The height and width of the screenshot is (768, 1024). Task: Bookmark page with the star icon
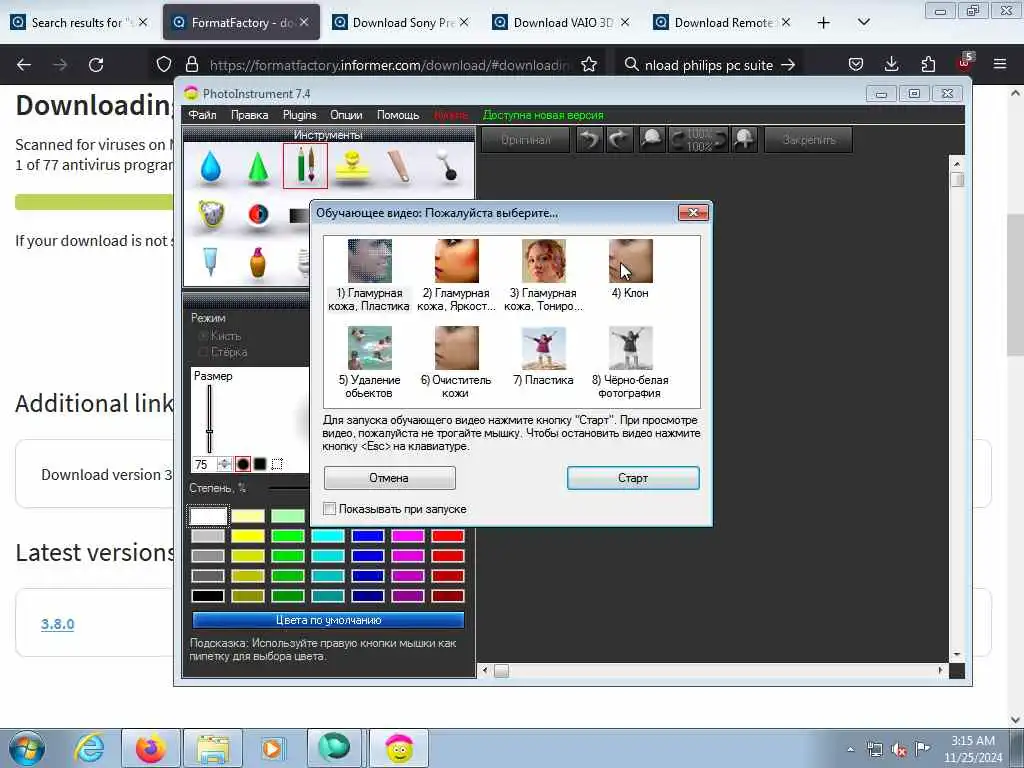coord(589,65)
